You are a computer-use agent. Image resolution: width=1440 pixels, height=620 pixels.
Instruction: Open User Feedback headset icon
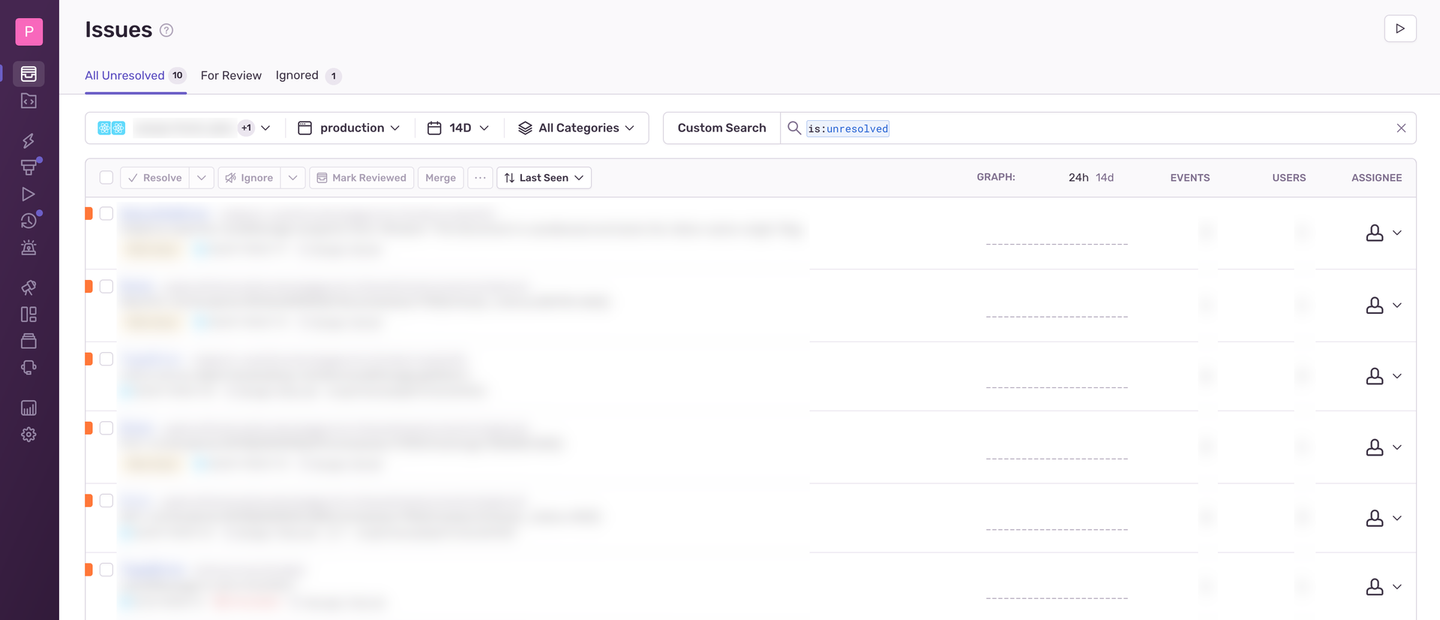pos(29,367)
